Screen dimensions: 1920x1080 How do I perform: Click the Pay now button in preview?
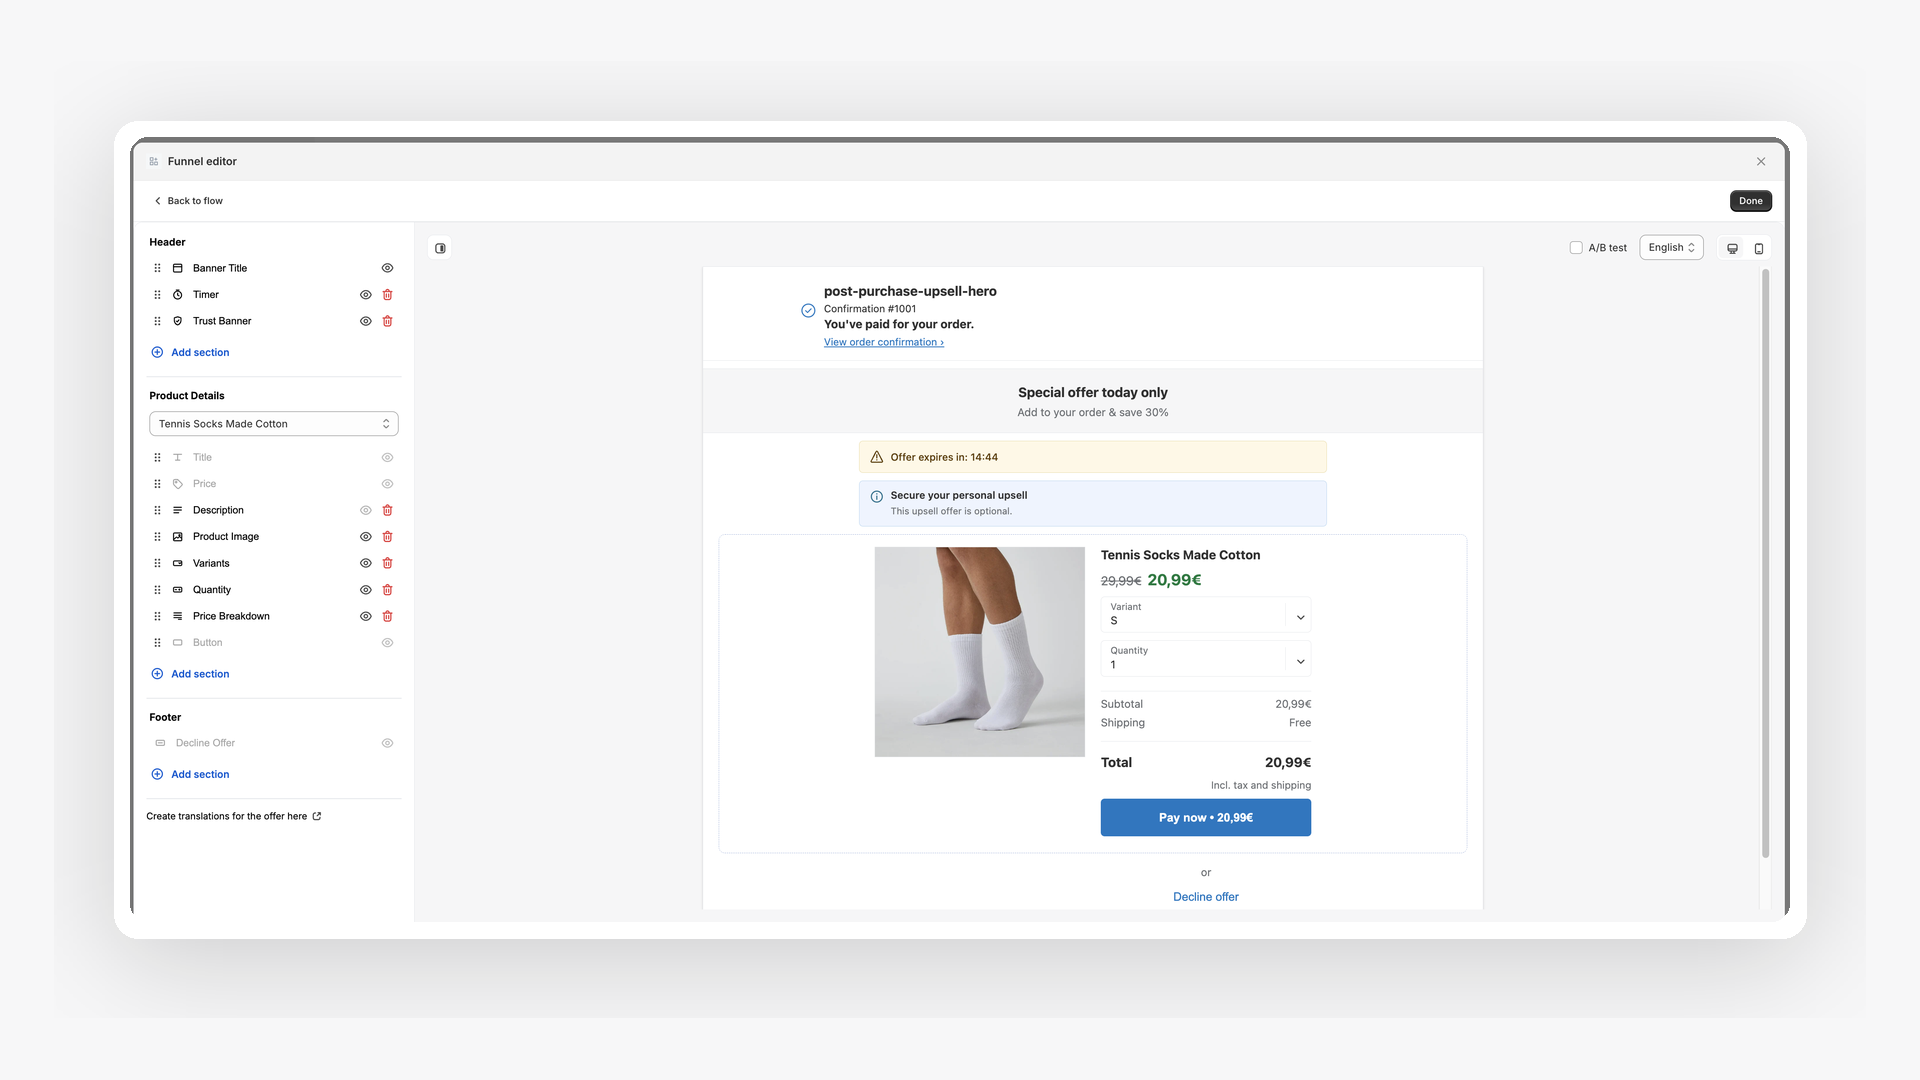(x=1205, y=817)
